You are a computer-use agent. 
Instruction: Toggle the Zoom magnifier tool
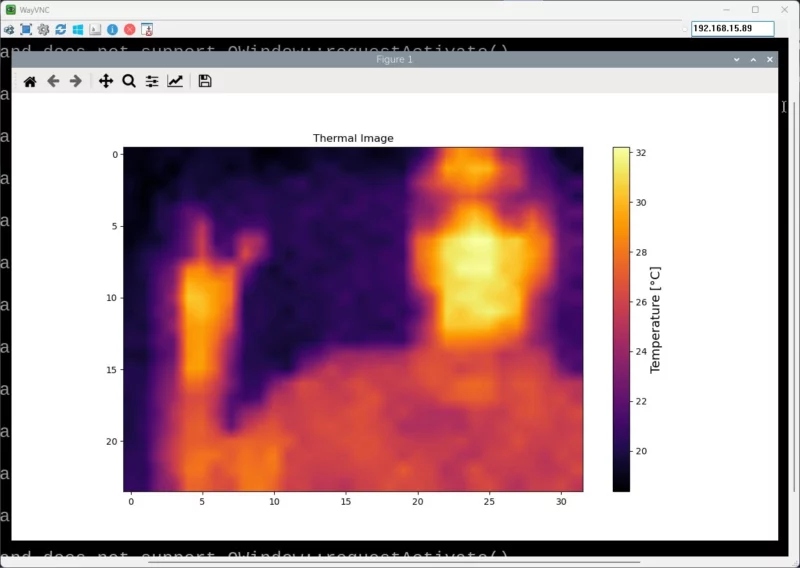[x=129, y=81]
